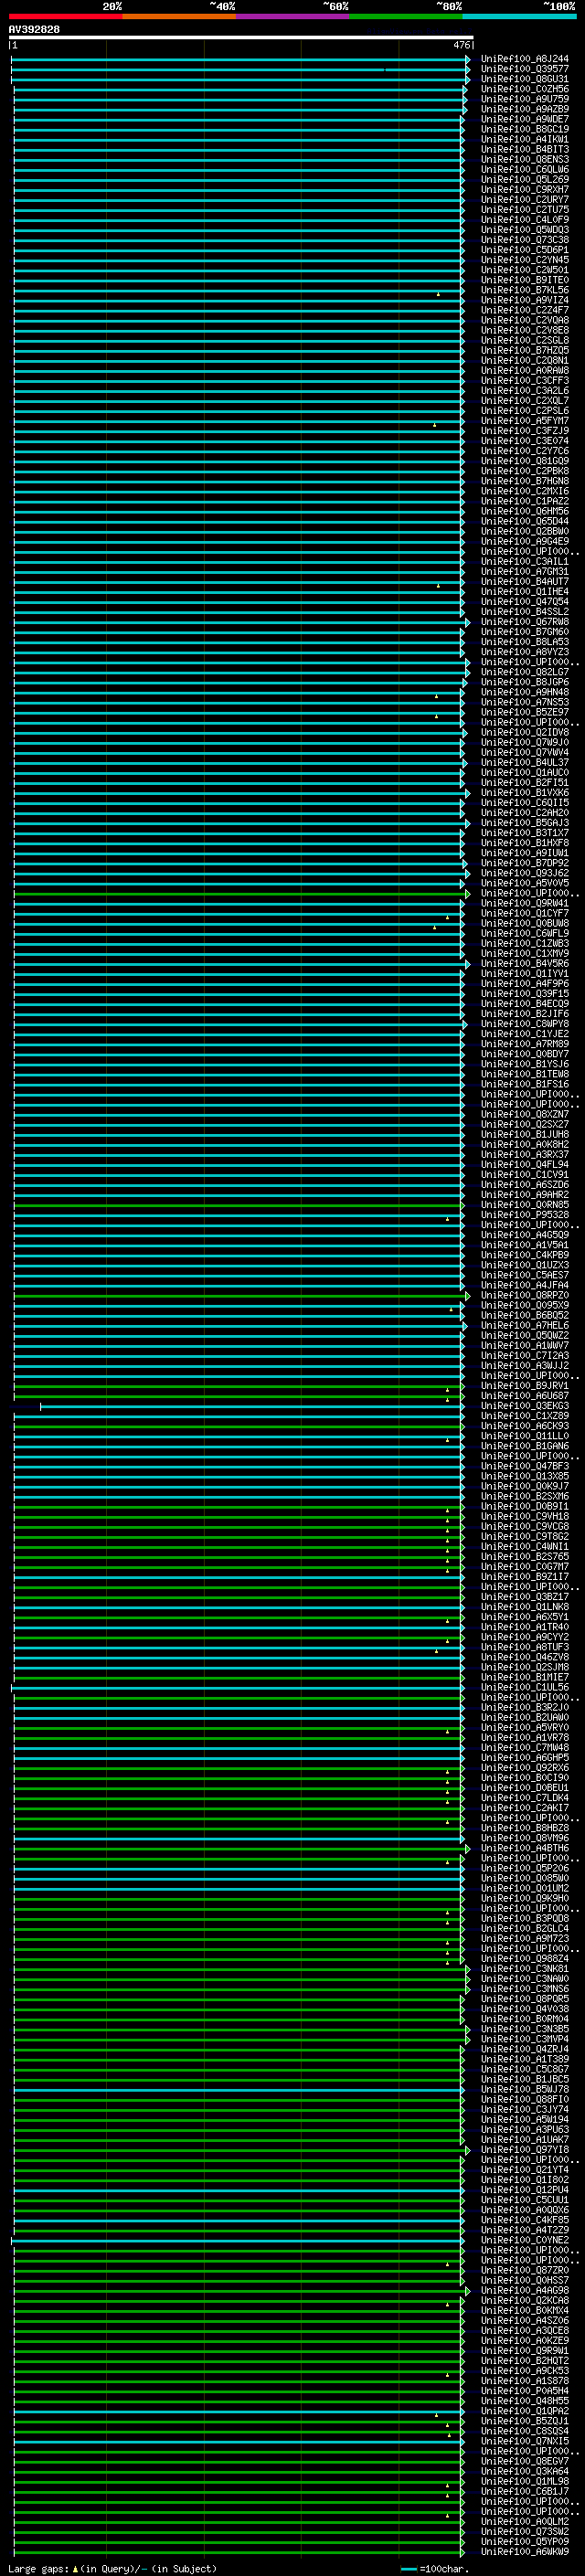
Task: Open the last hit UniRef100_A6WKW9
Action: [x=524, y=2552]
